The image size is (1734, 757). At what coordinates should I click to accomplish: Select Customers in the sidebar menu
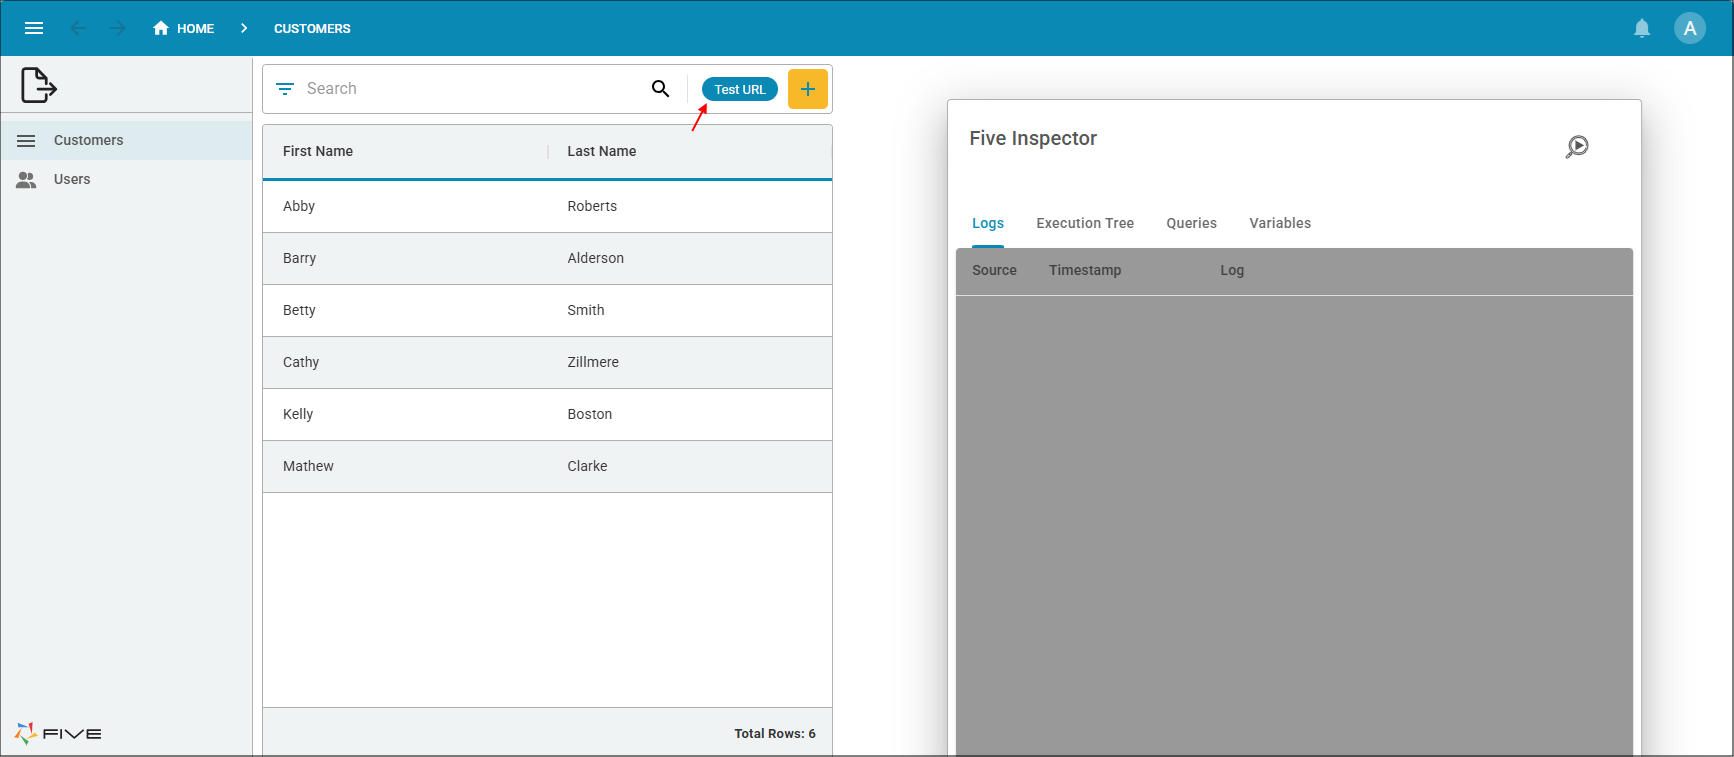(88, 140)
